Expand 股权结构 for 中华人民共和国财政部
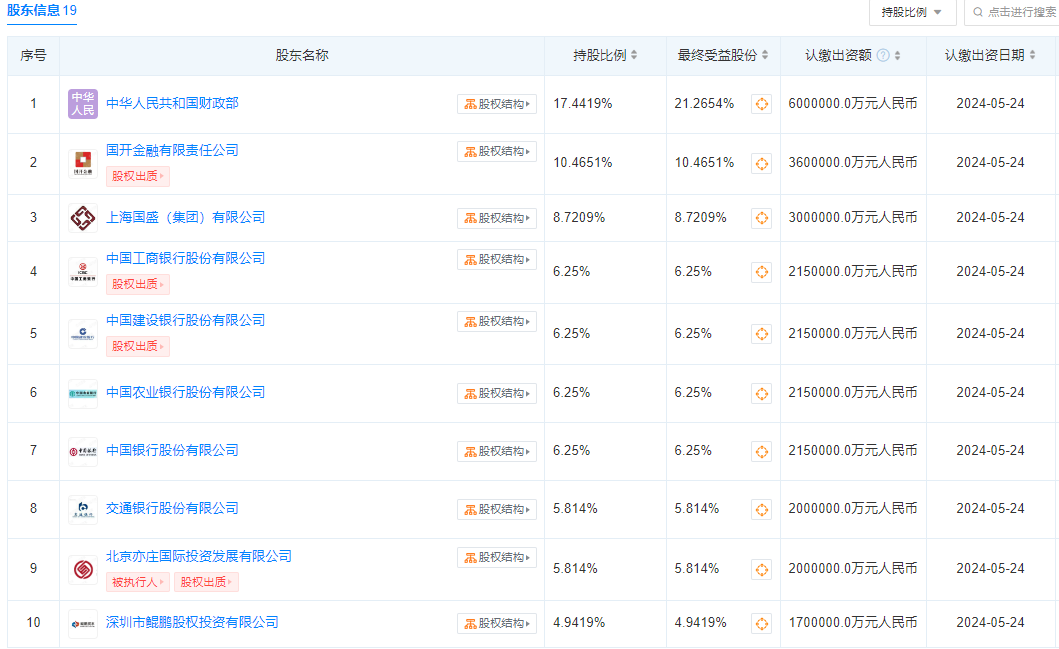1059x649 pixels. (x=497, y=104)
